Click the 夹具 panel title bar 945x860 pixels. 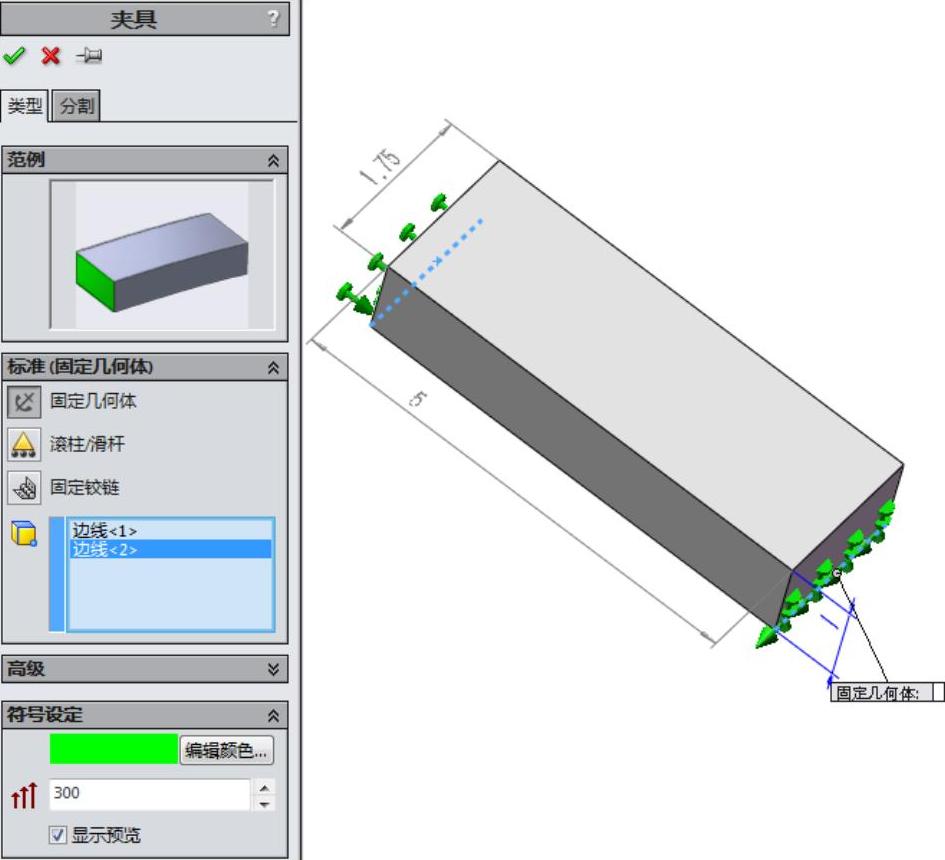tap(145, 19)
